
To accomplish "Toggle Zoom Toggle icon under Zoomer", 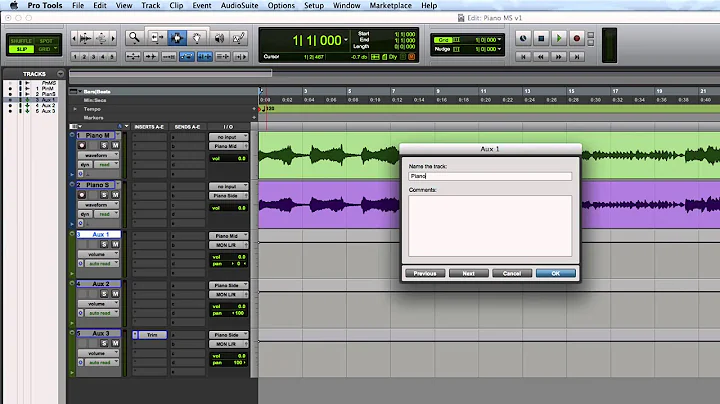I will point(133,56).
